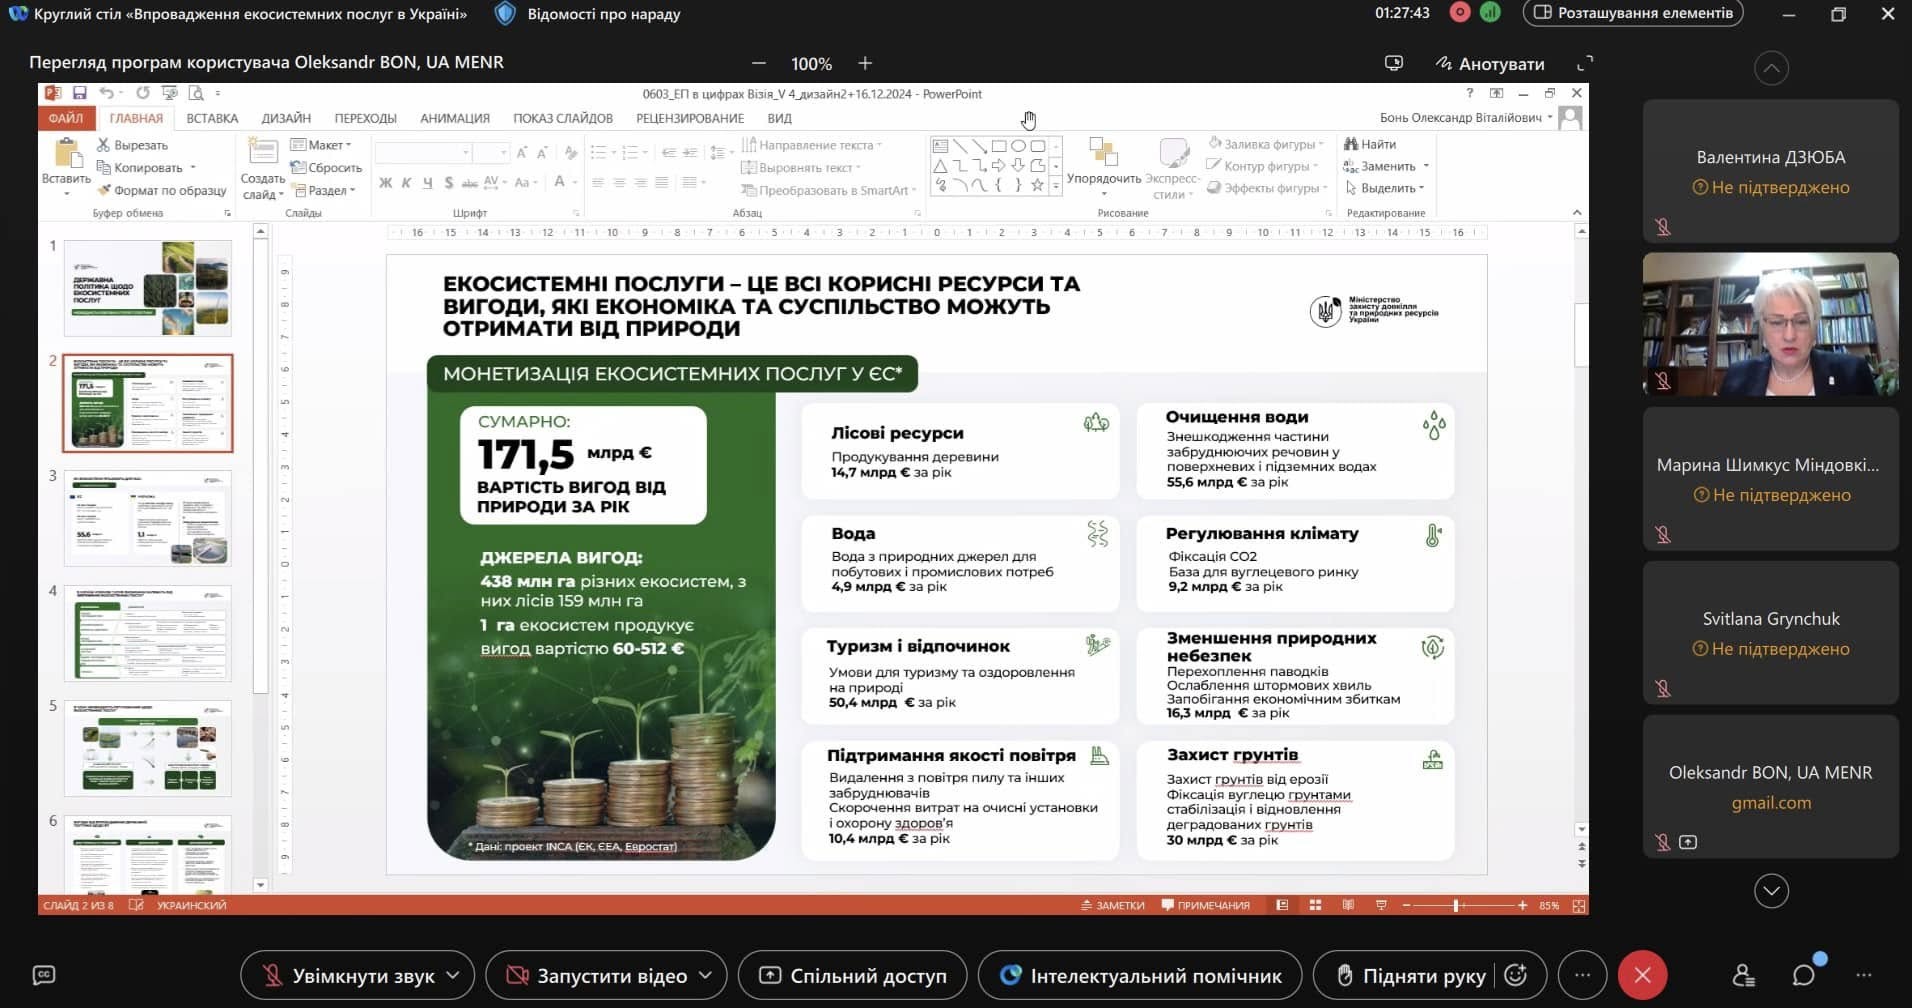Open the ФАЙЛ tab
1912x1008 pixels.
[x=65, y=118]
